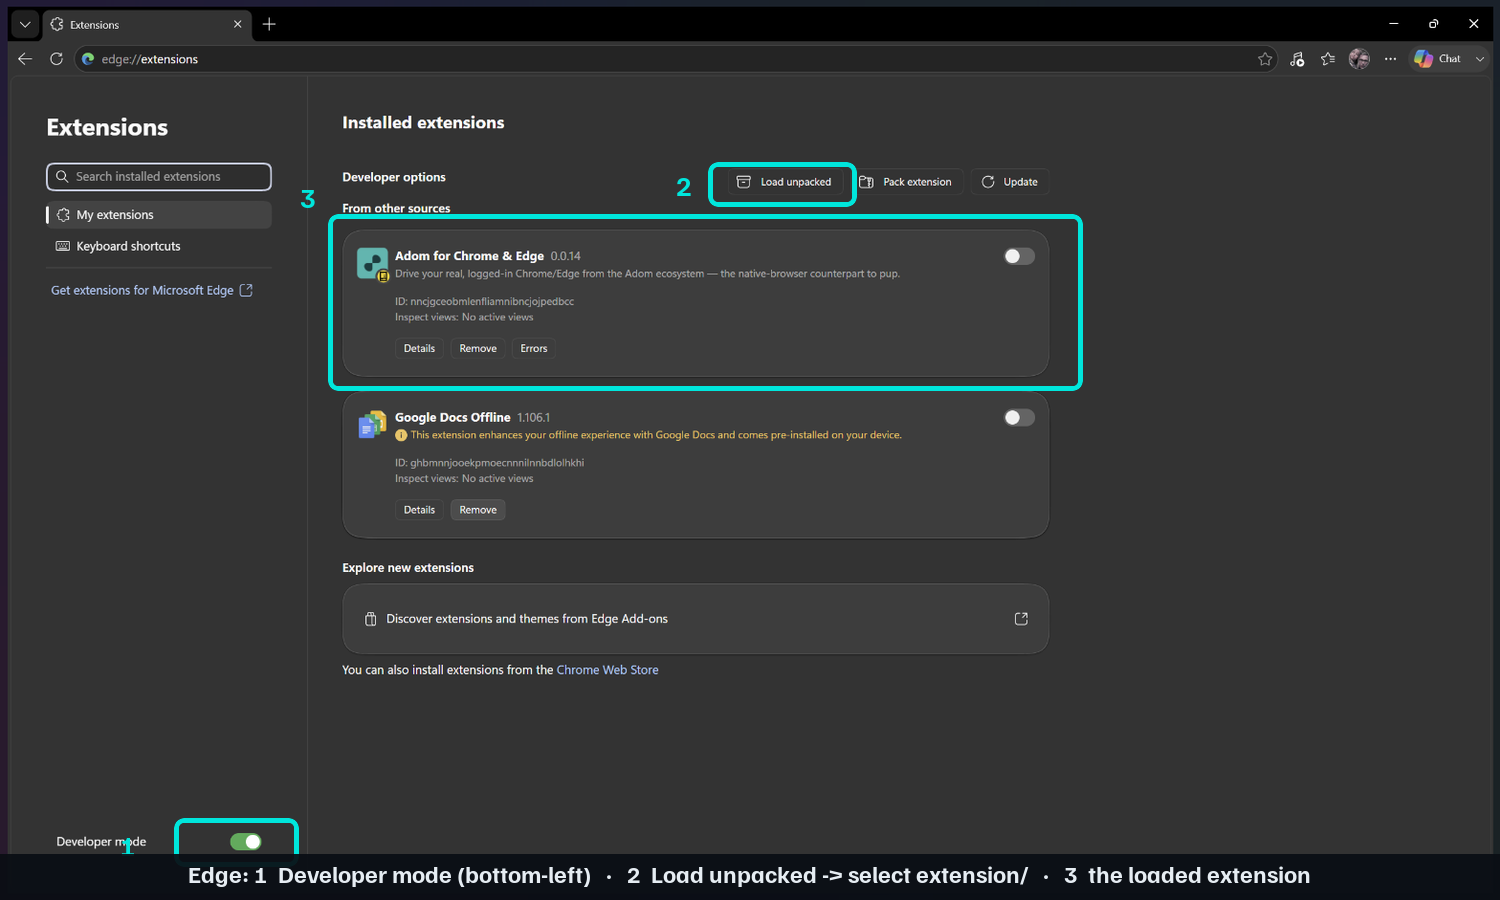Open the profile avatar icon
The height and width of the screenshot is (900, 1500).
tap(1359, 59)
